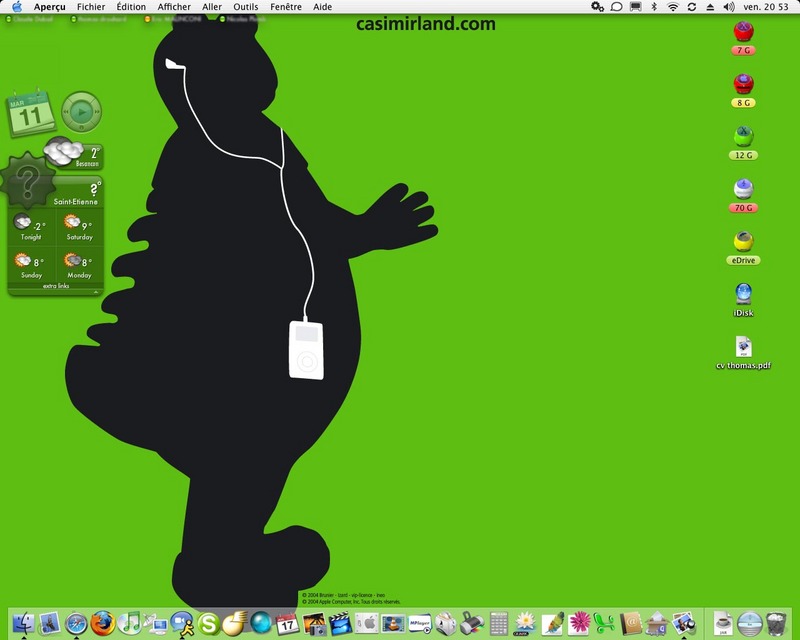Launch VLC cone icon in dock
The height and width of the screenshot is (640, 800).
coord(393,624)
